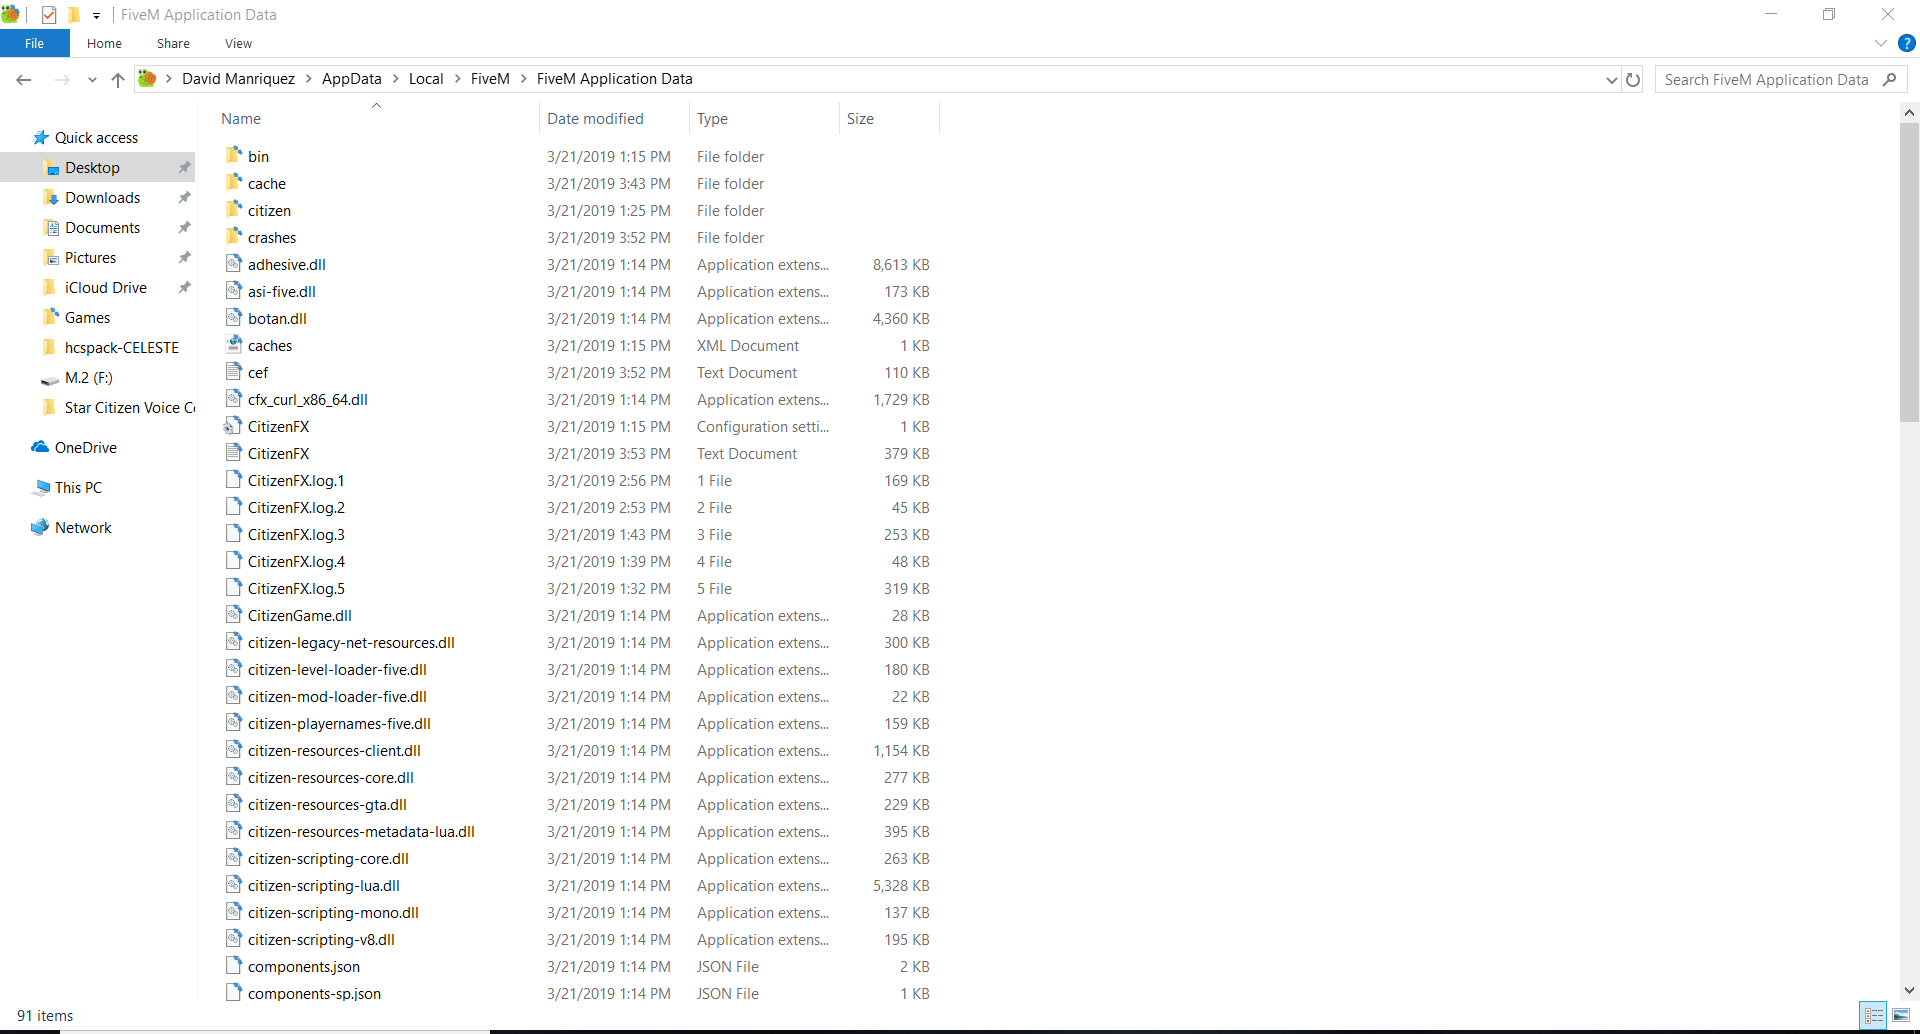1920x1034 pixels.
Task: Click the scrollbar down arrow
Action: (x=1909, y=990)
